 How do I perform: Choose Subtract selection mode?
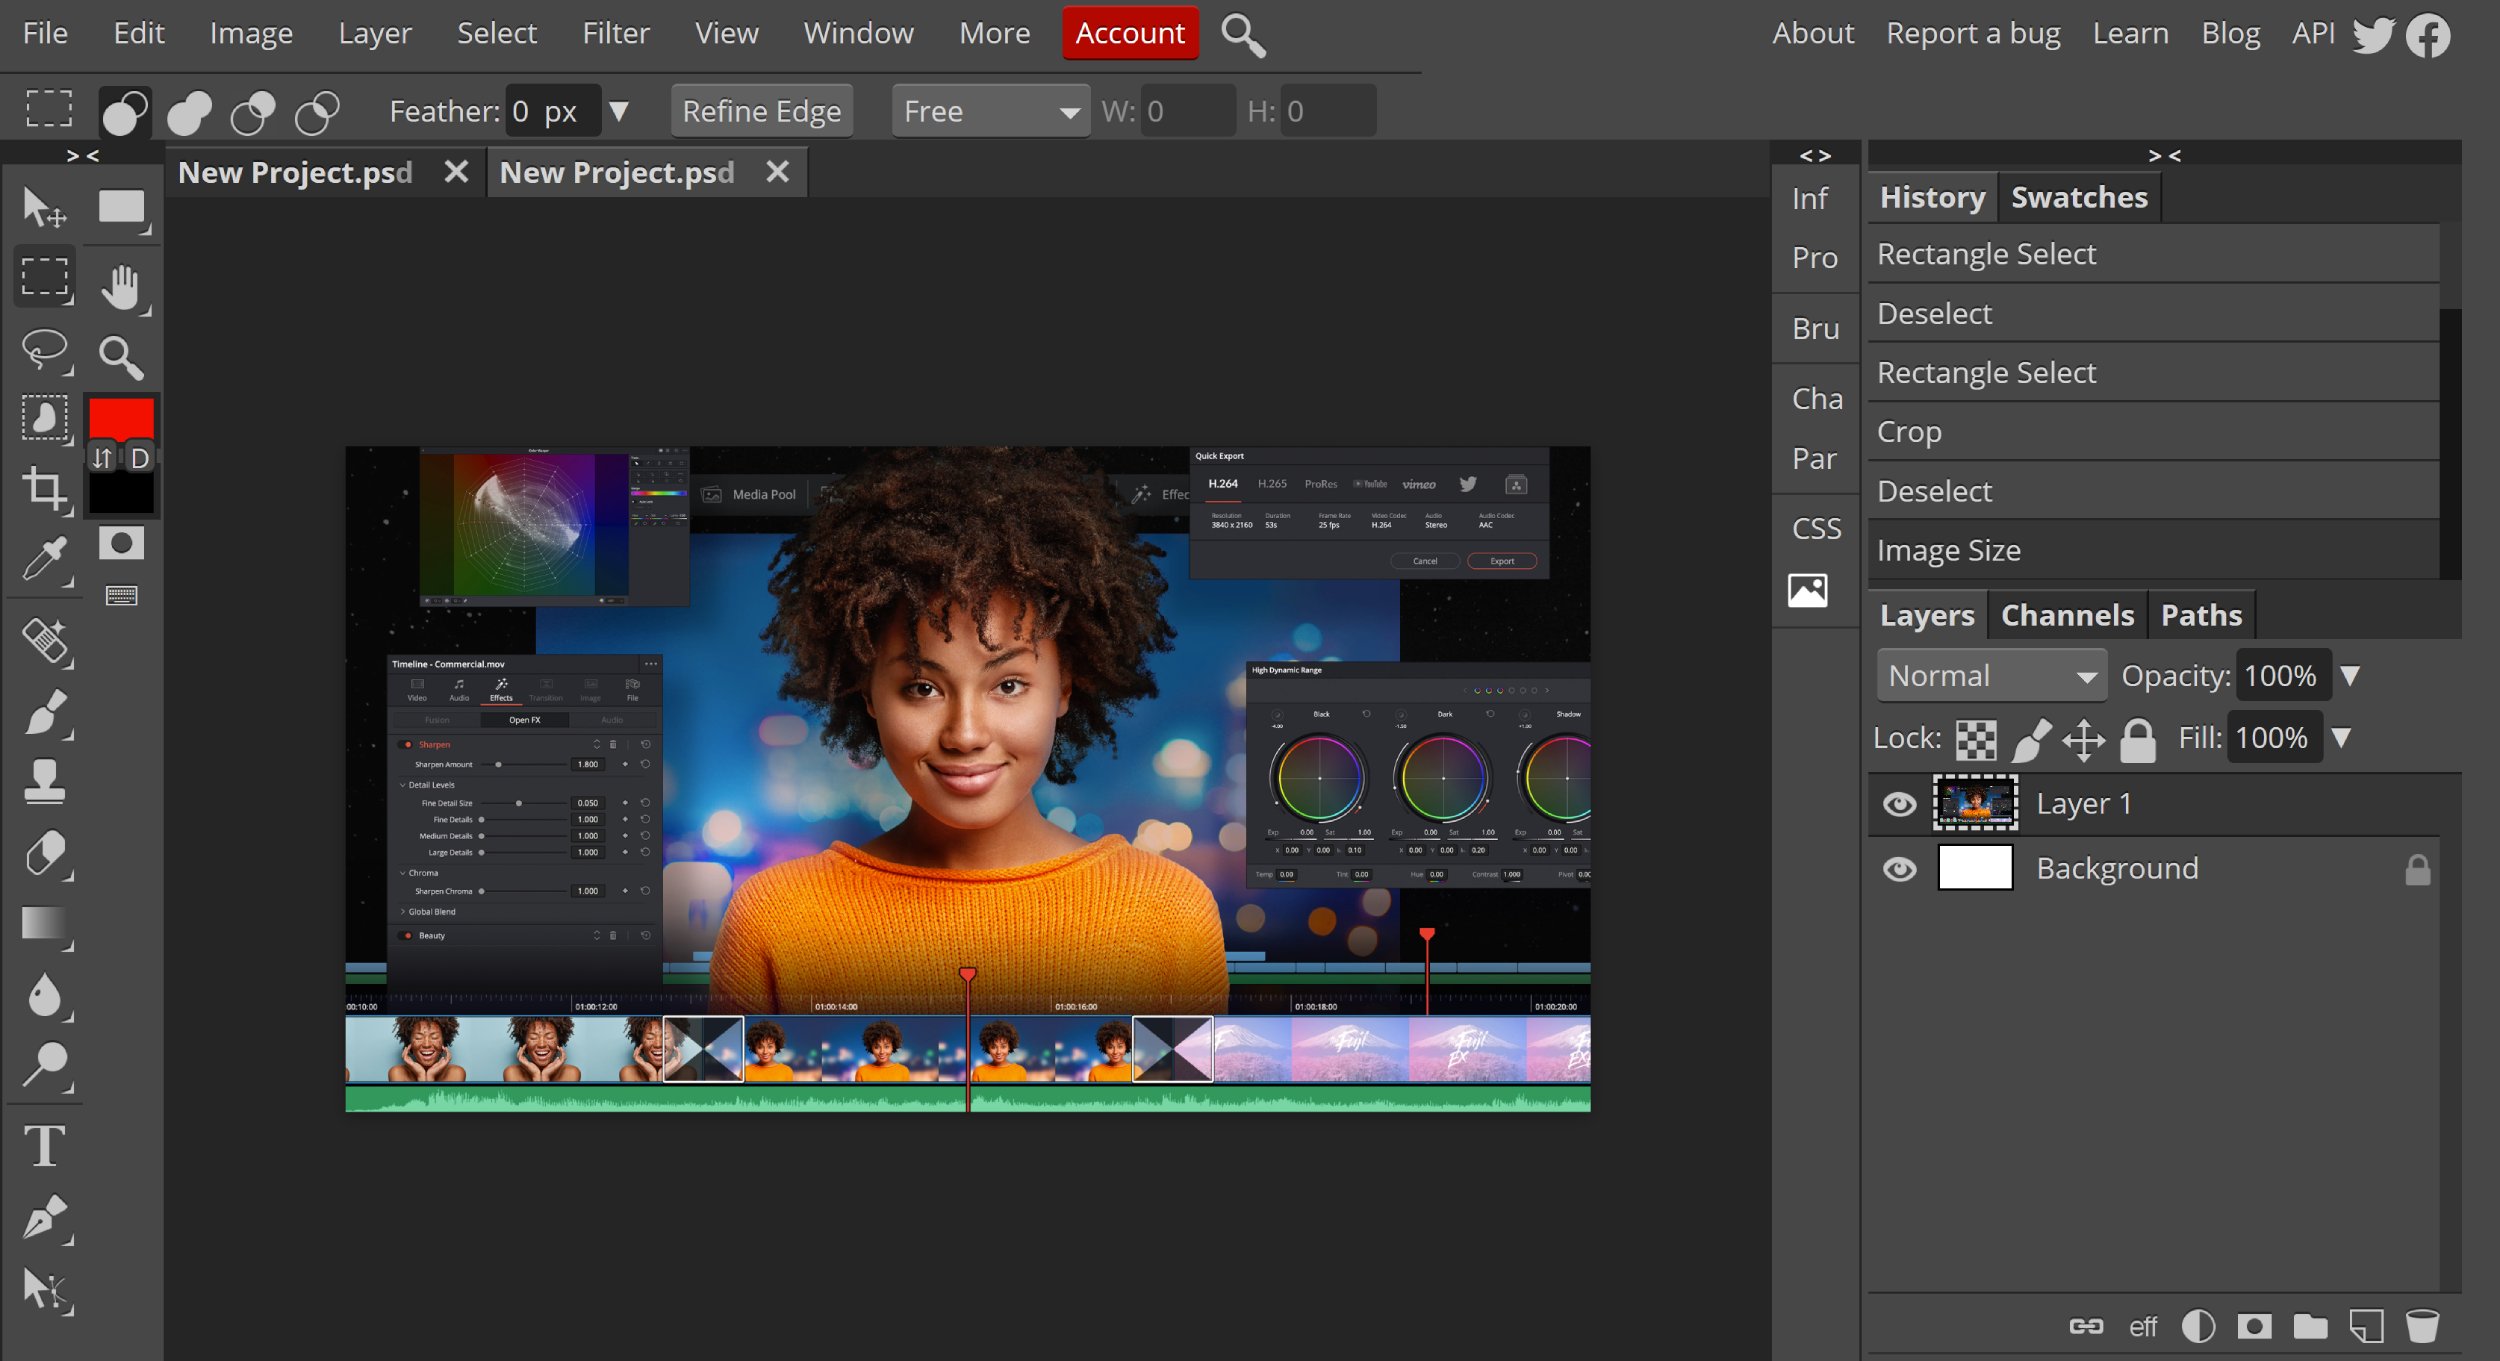pyautogui.click(x=253, y=112)
